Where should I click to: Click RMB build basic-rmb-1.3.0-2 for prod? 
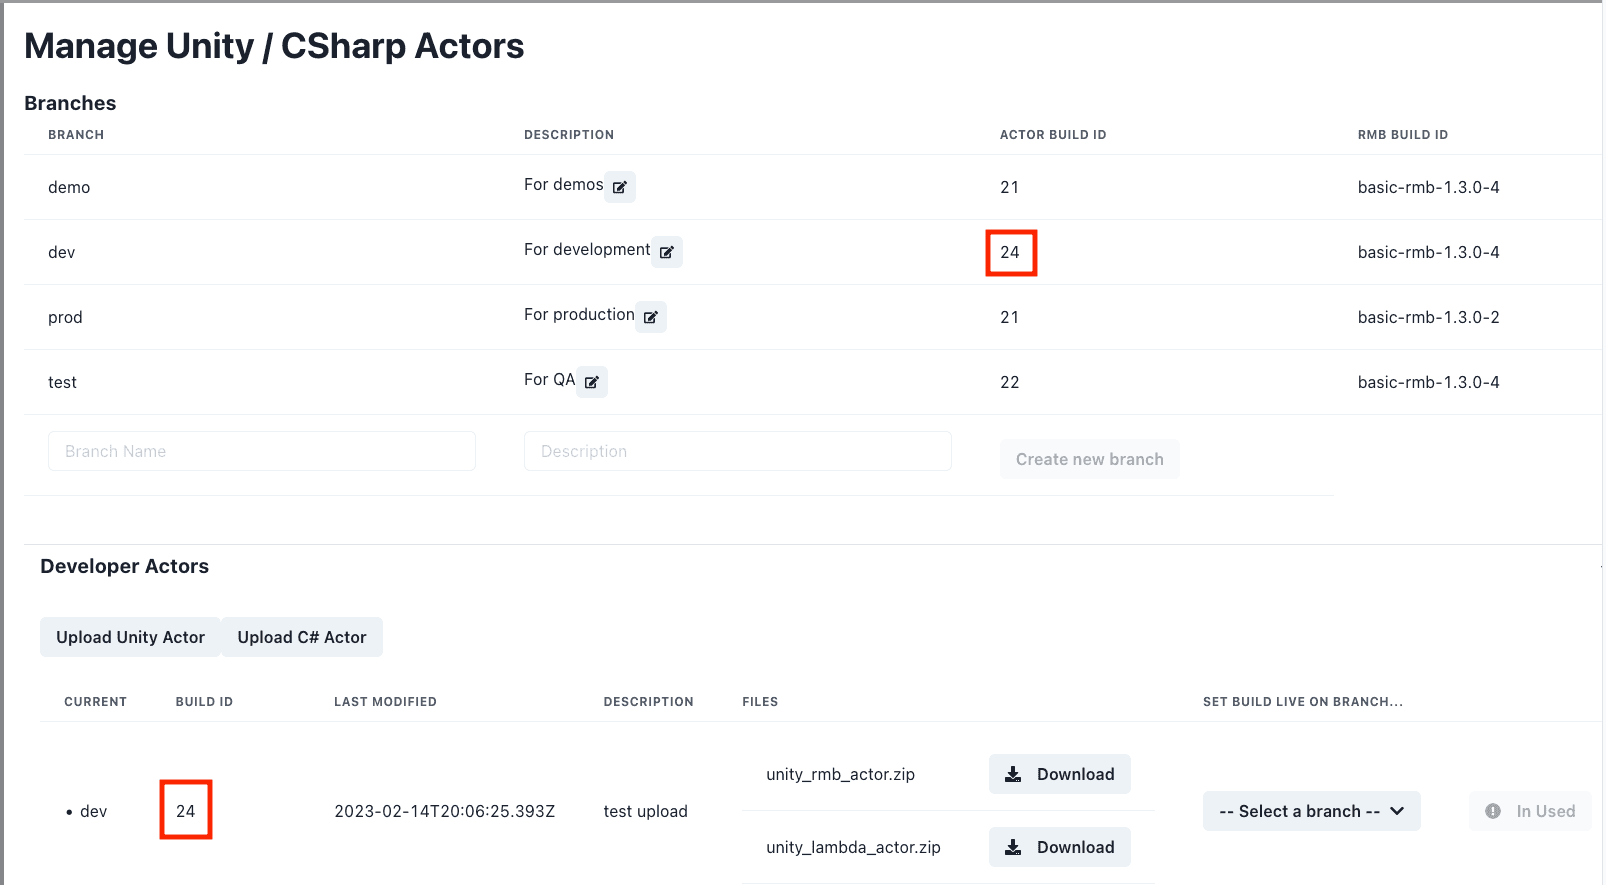1429,317
